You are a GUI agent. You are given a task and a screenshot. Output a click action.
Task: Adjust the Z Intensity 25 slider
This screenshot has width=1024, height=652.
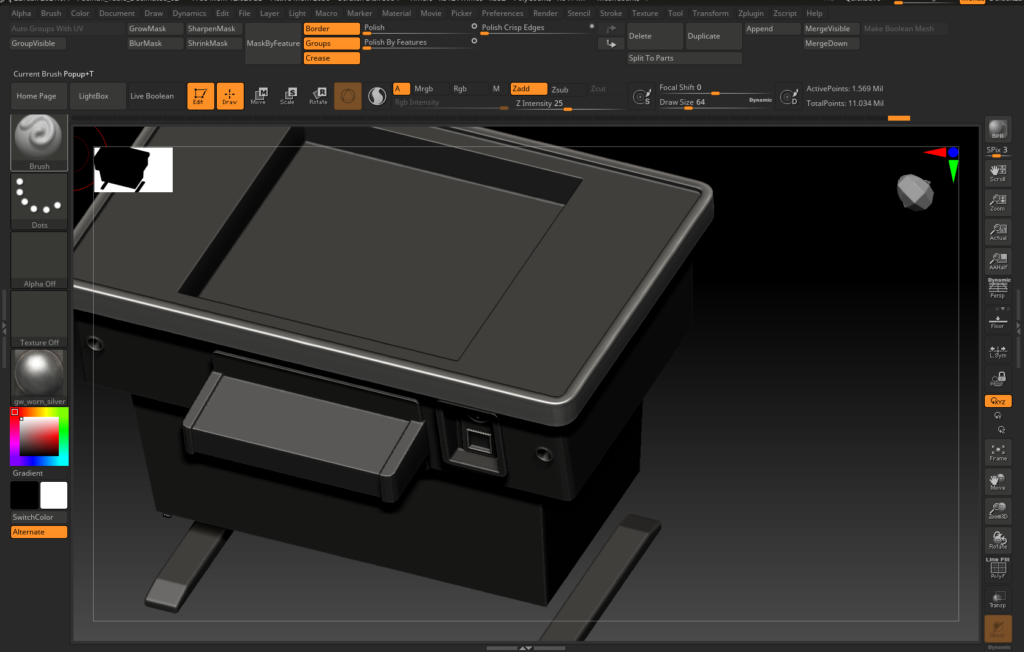click(566, 104)
